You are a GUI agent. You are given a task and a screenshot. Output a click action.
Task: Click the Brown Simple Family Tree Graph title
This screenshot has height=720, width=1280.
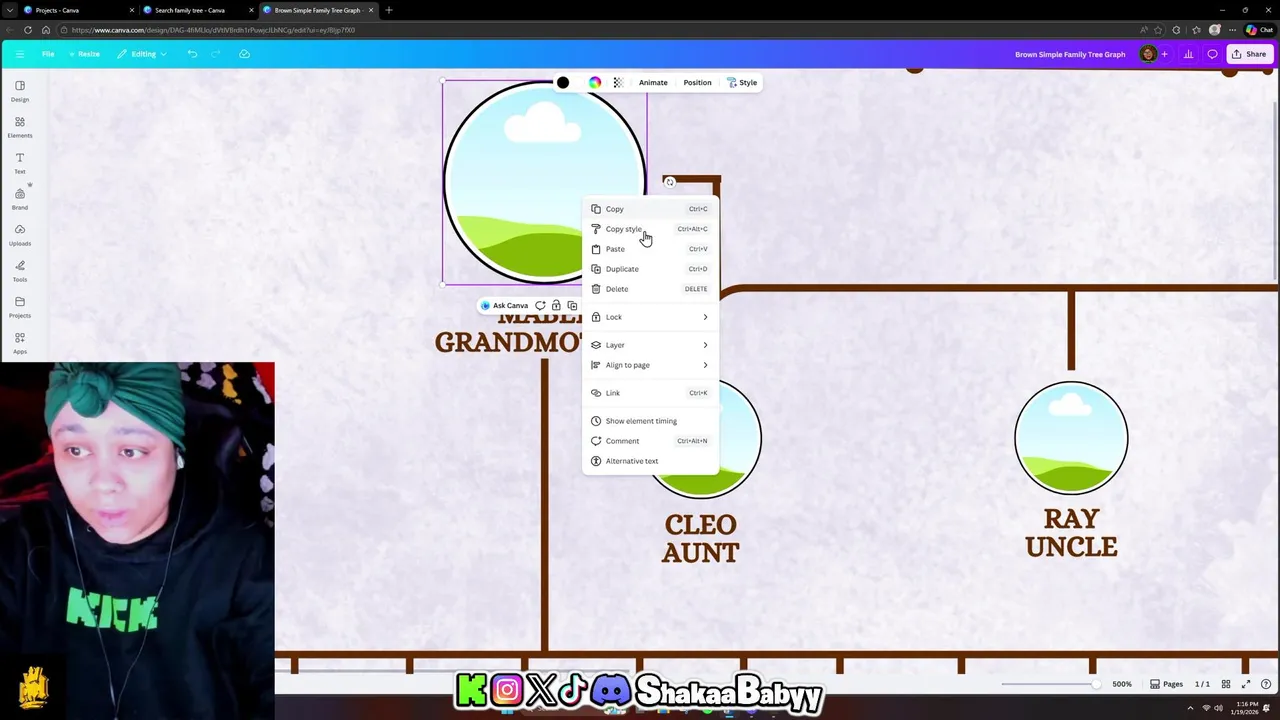click(x=1070, y=54)
